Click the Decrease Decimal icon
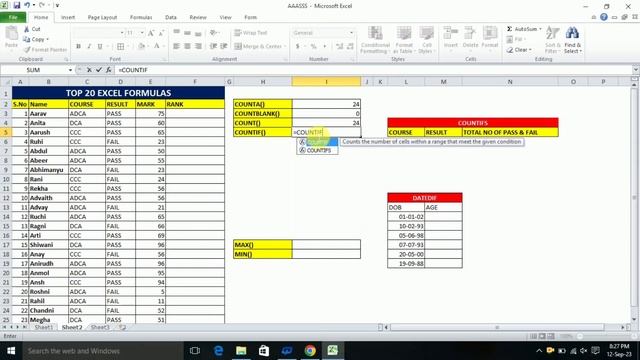The width and height of the screenshot is (640, 360). click(x=350, y=47)
